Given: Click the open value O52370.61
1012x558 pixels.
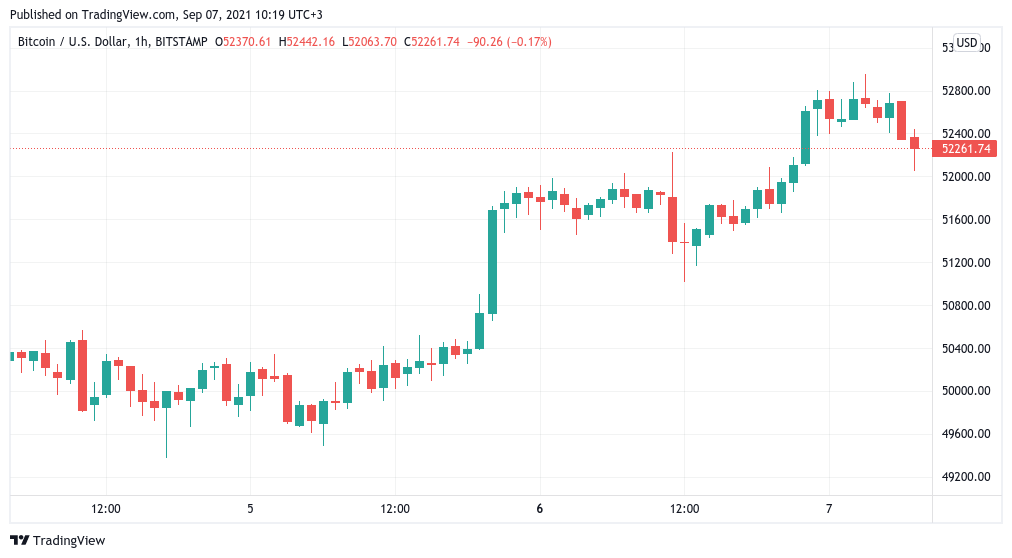Looking at the screenshot, I should click(x=243, y=42).
